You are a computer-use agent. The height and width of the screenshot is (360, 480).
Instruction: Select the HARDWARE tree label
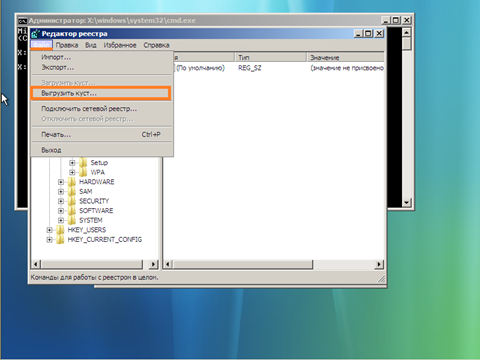[x=97, y=182]
